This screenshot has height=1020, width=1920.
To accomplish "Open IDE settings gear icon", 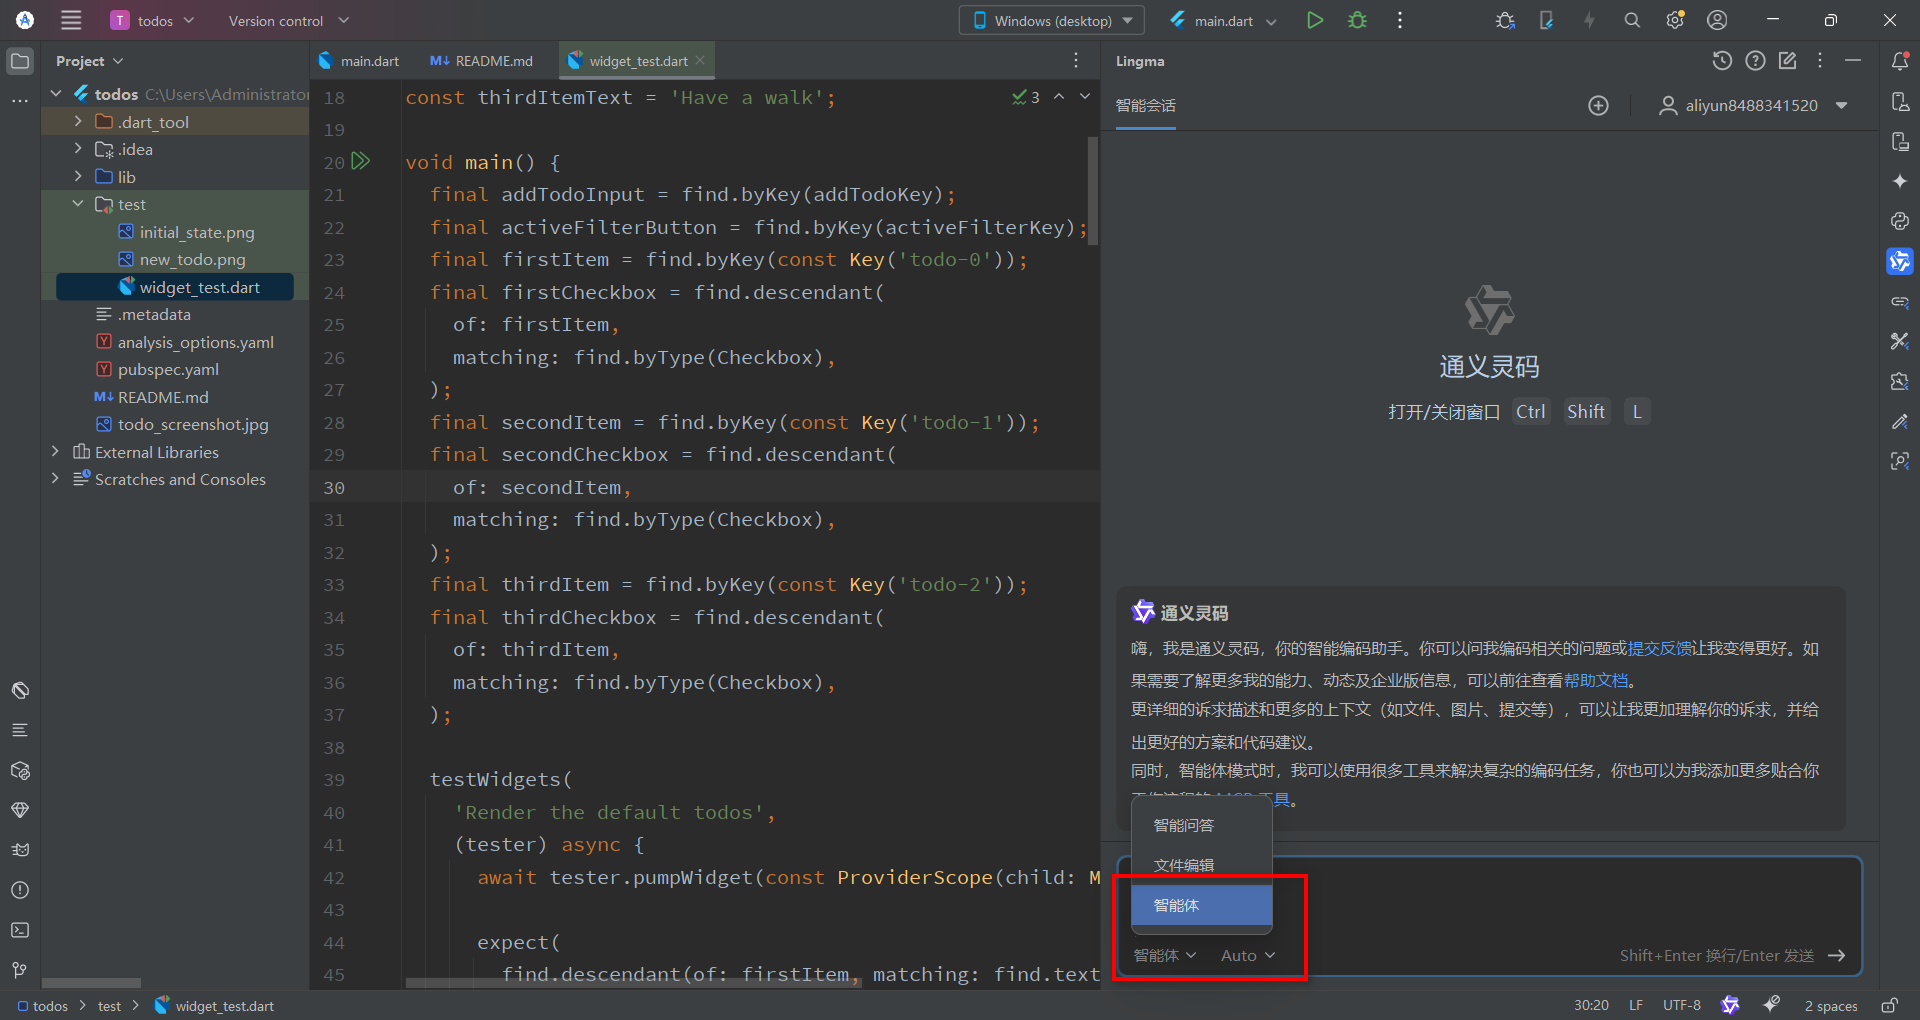I will click(x=1675, y=20).
